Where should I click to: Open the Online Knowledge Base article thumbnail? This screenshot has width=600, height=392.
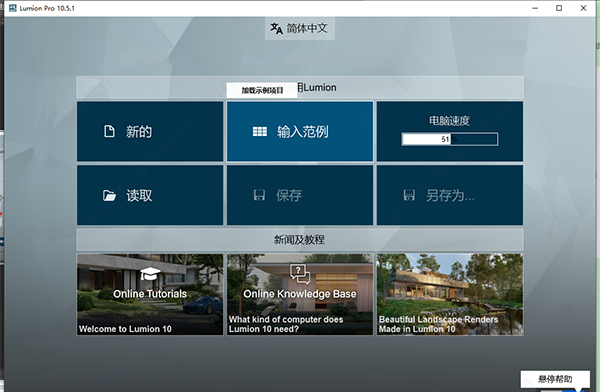coord(300,294)
